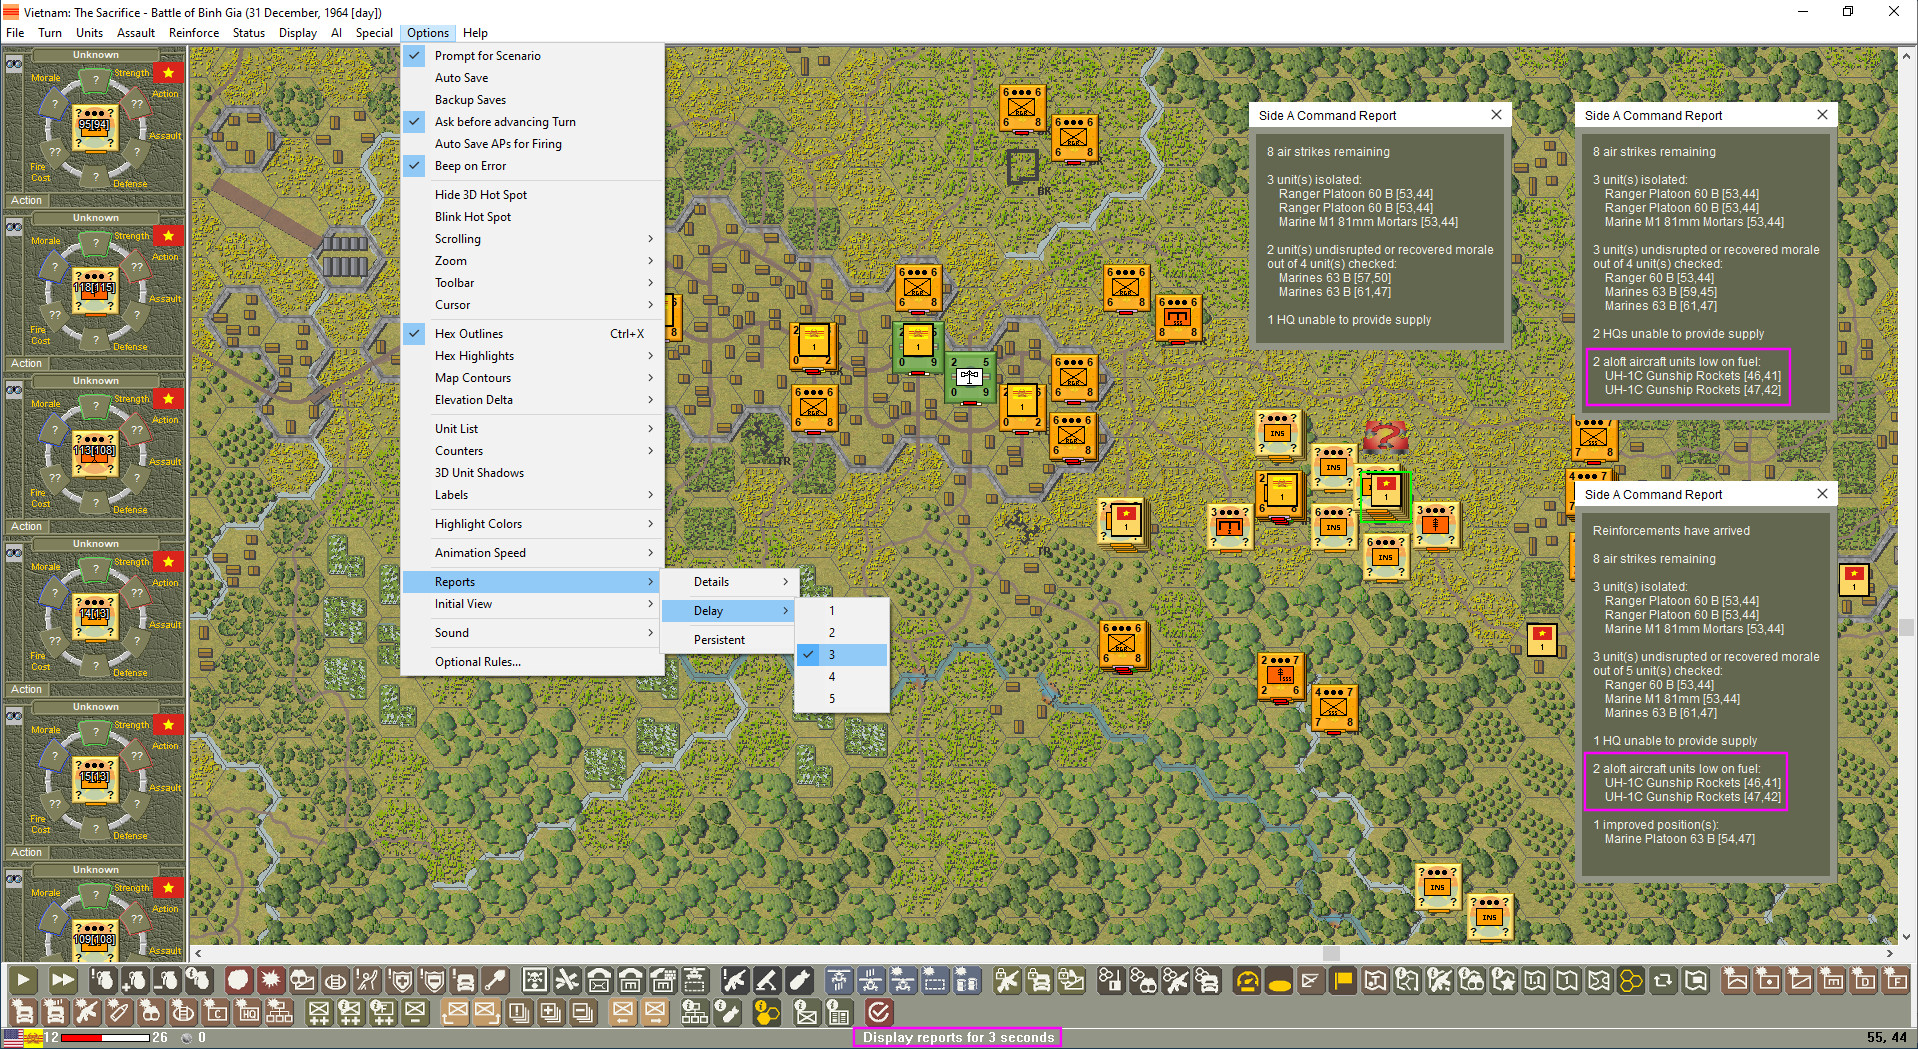
Task: Click the organization chart toolbar icon
Action: (x=280, y=1013)
